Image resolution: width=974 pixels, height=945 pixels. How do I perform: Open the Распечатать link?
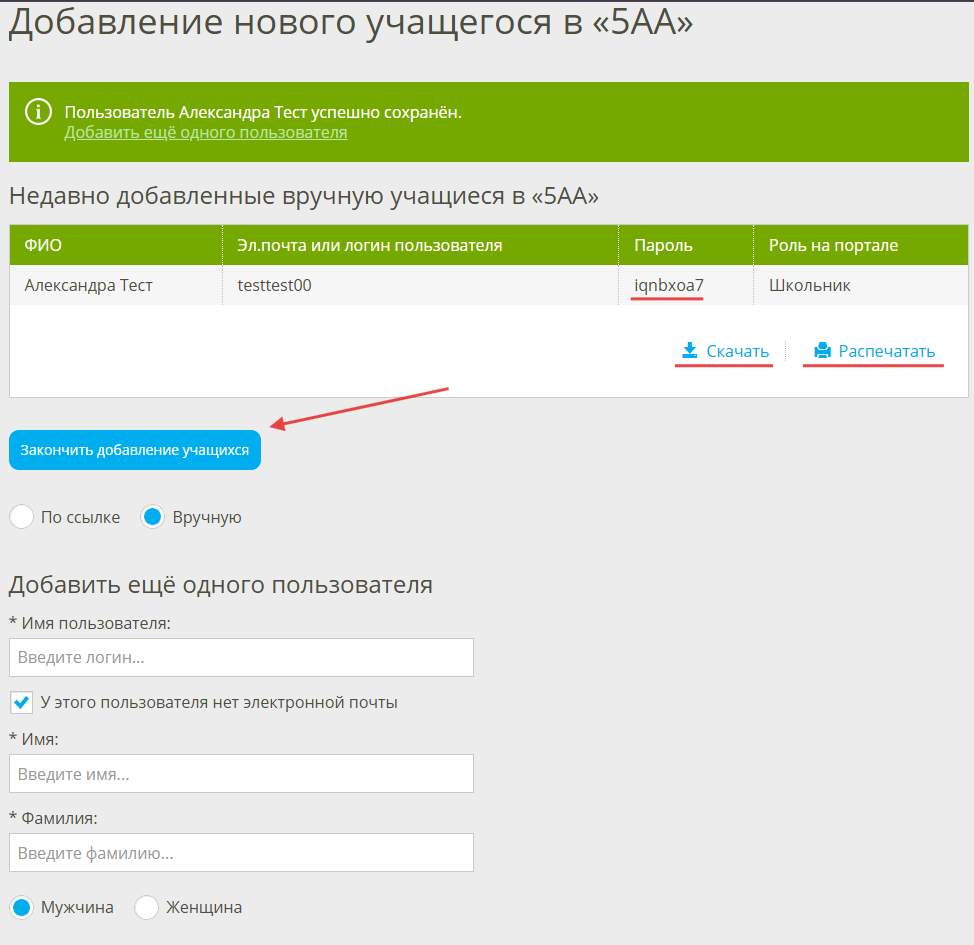pos(886,351)
